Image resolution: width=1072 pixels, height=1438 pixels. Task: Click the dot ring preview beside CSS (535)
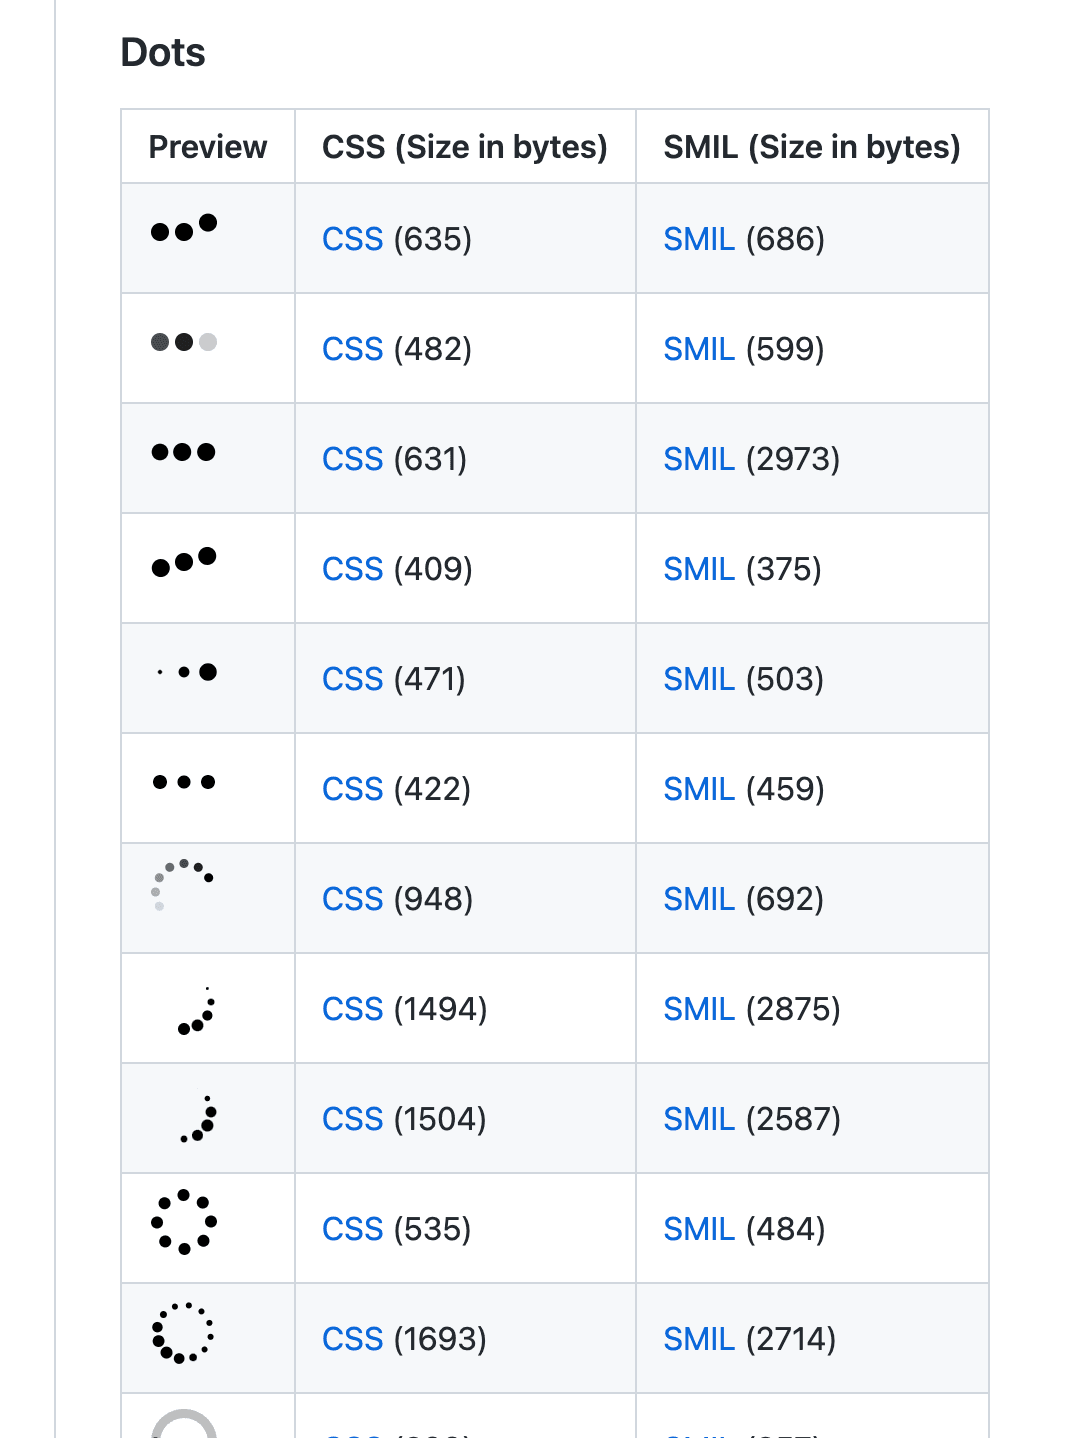click(x=184, y=1221)
